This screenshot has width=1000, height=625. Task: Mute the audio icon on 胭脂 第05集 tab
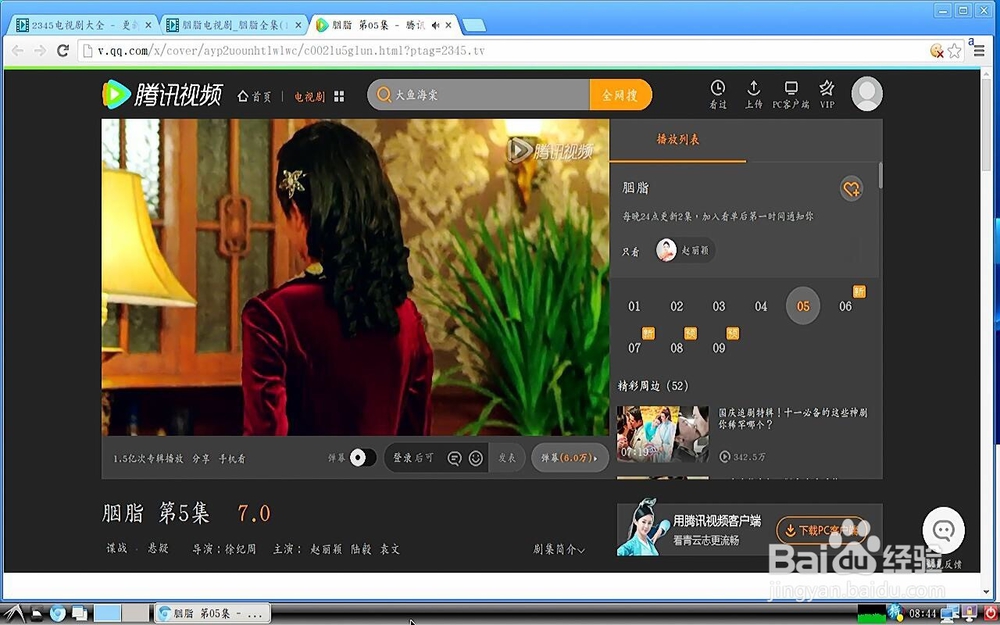435,25
